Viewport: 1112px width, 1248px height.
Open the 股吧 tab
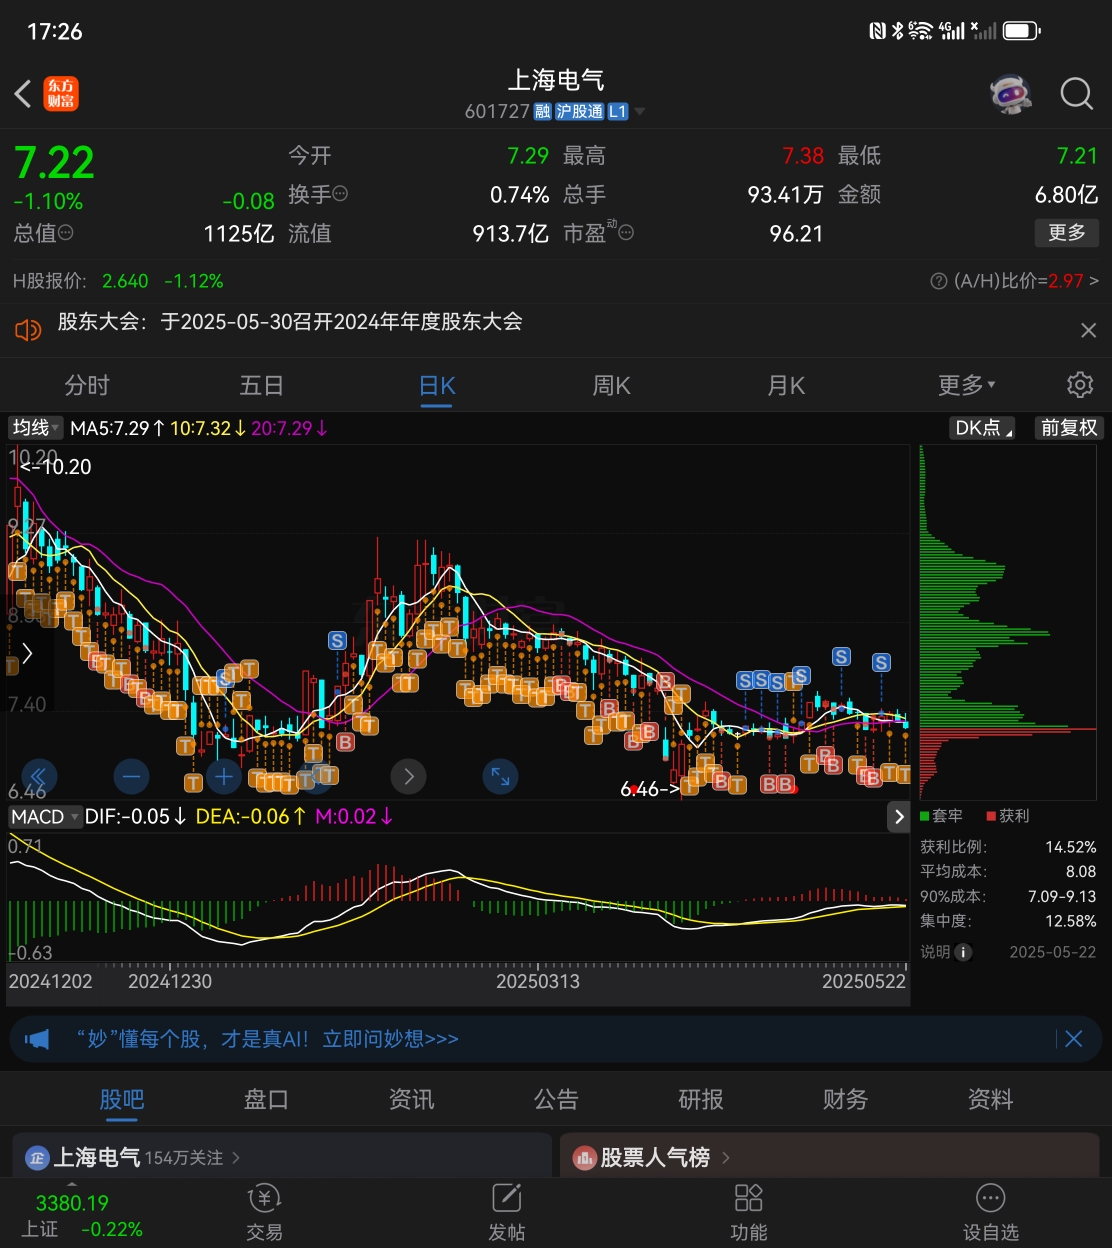tap(122, 1100)
